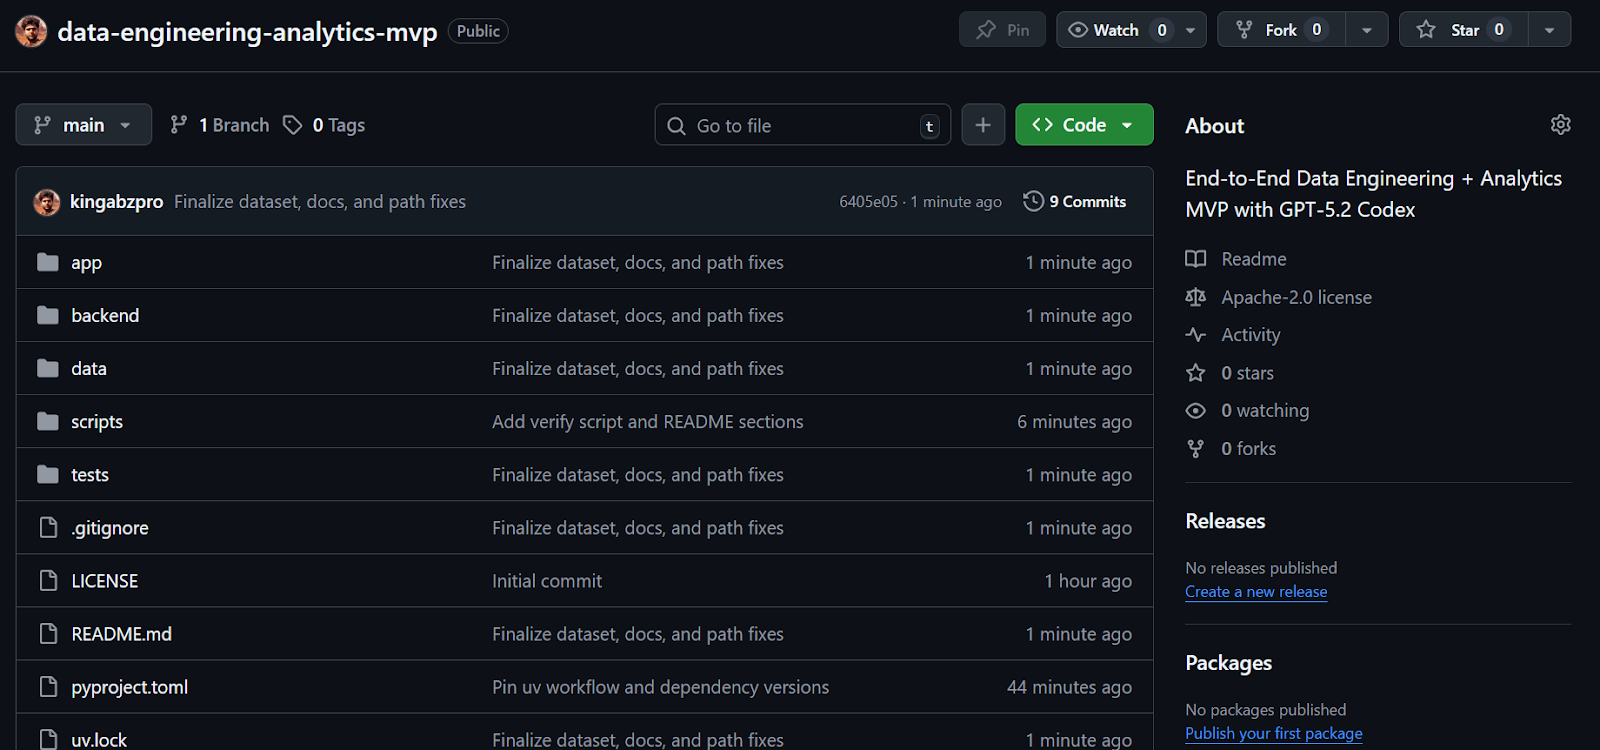Screen dimensions: 1600x750
Task: Open the scripts folder
Action: tap(97, 422)
